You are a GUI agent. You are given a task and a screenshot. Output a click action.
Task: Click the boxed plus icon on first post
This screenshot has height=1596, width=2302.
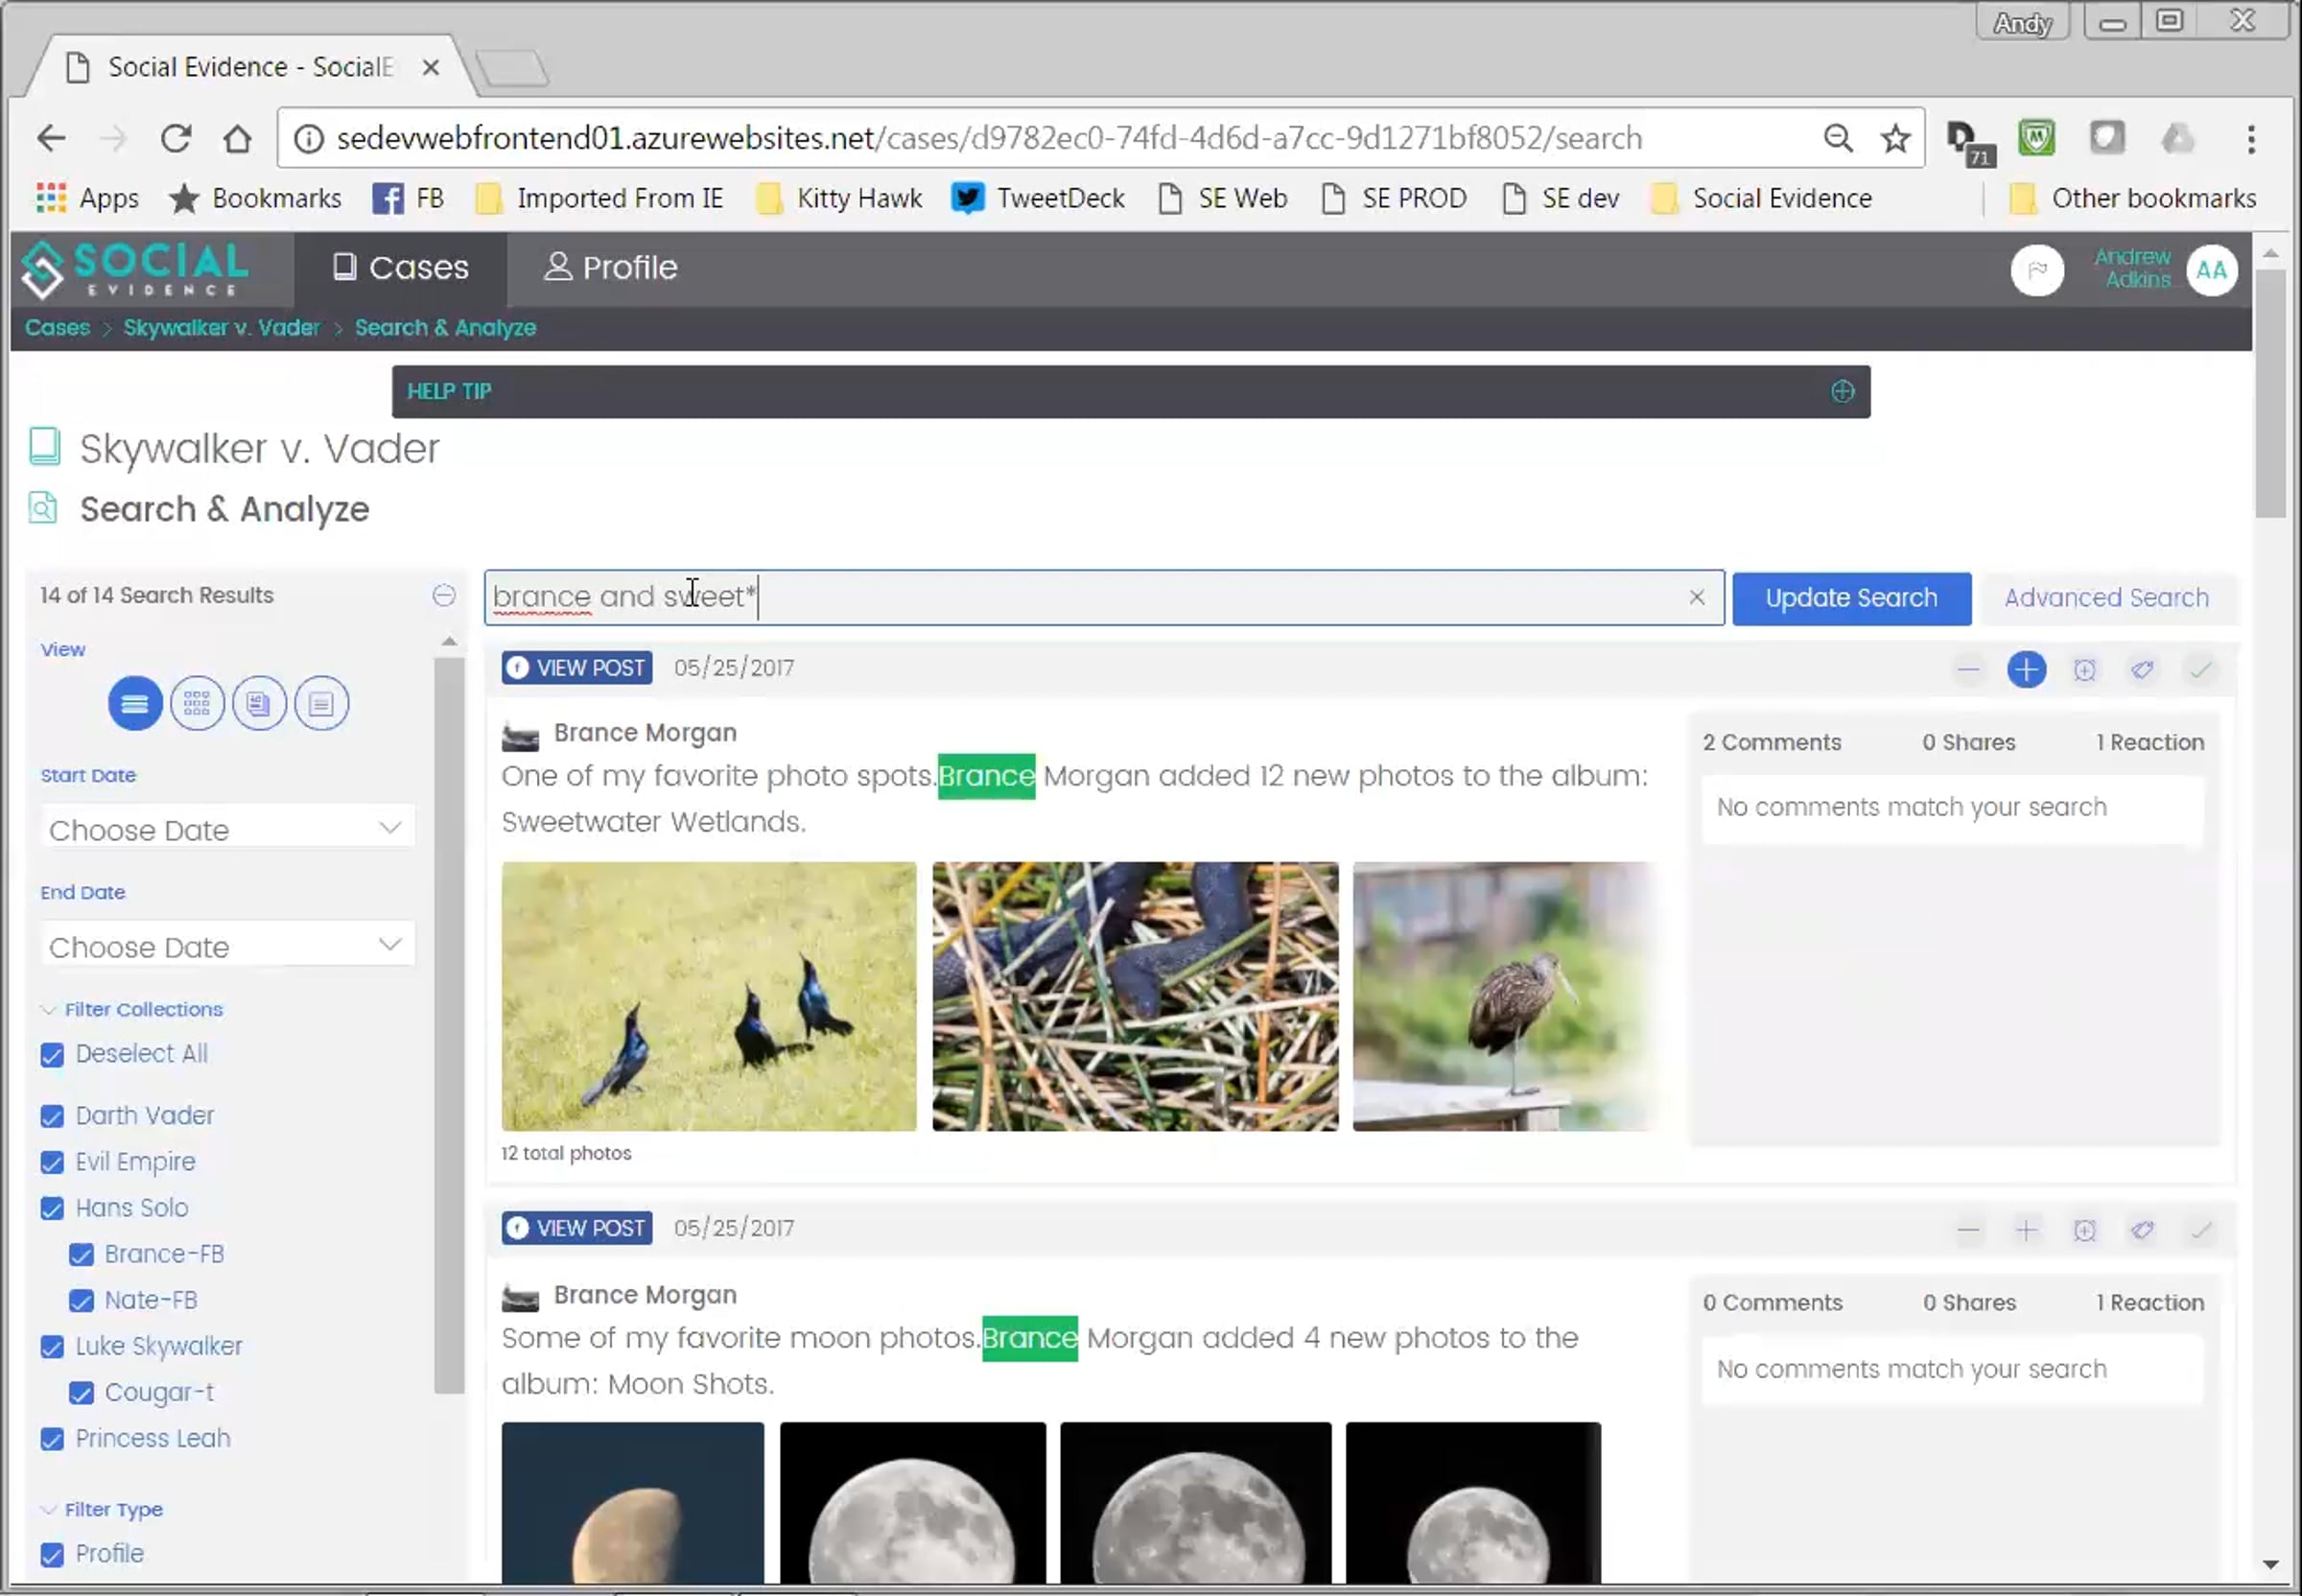click(x=2084, y=670)
